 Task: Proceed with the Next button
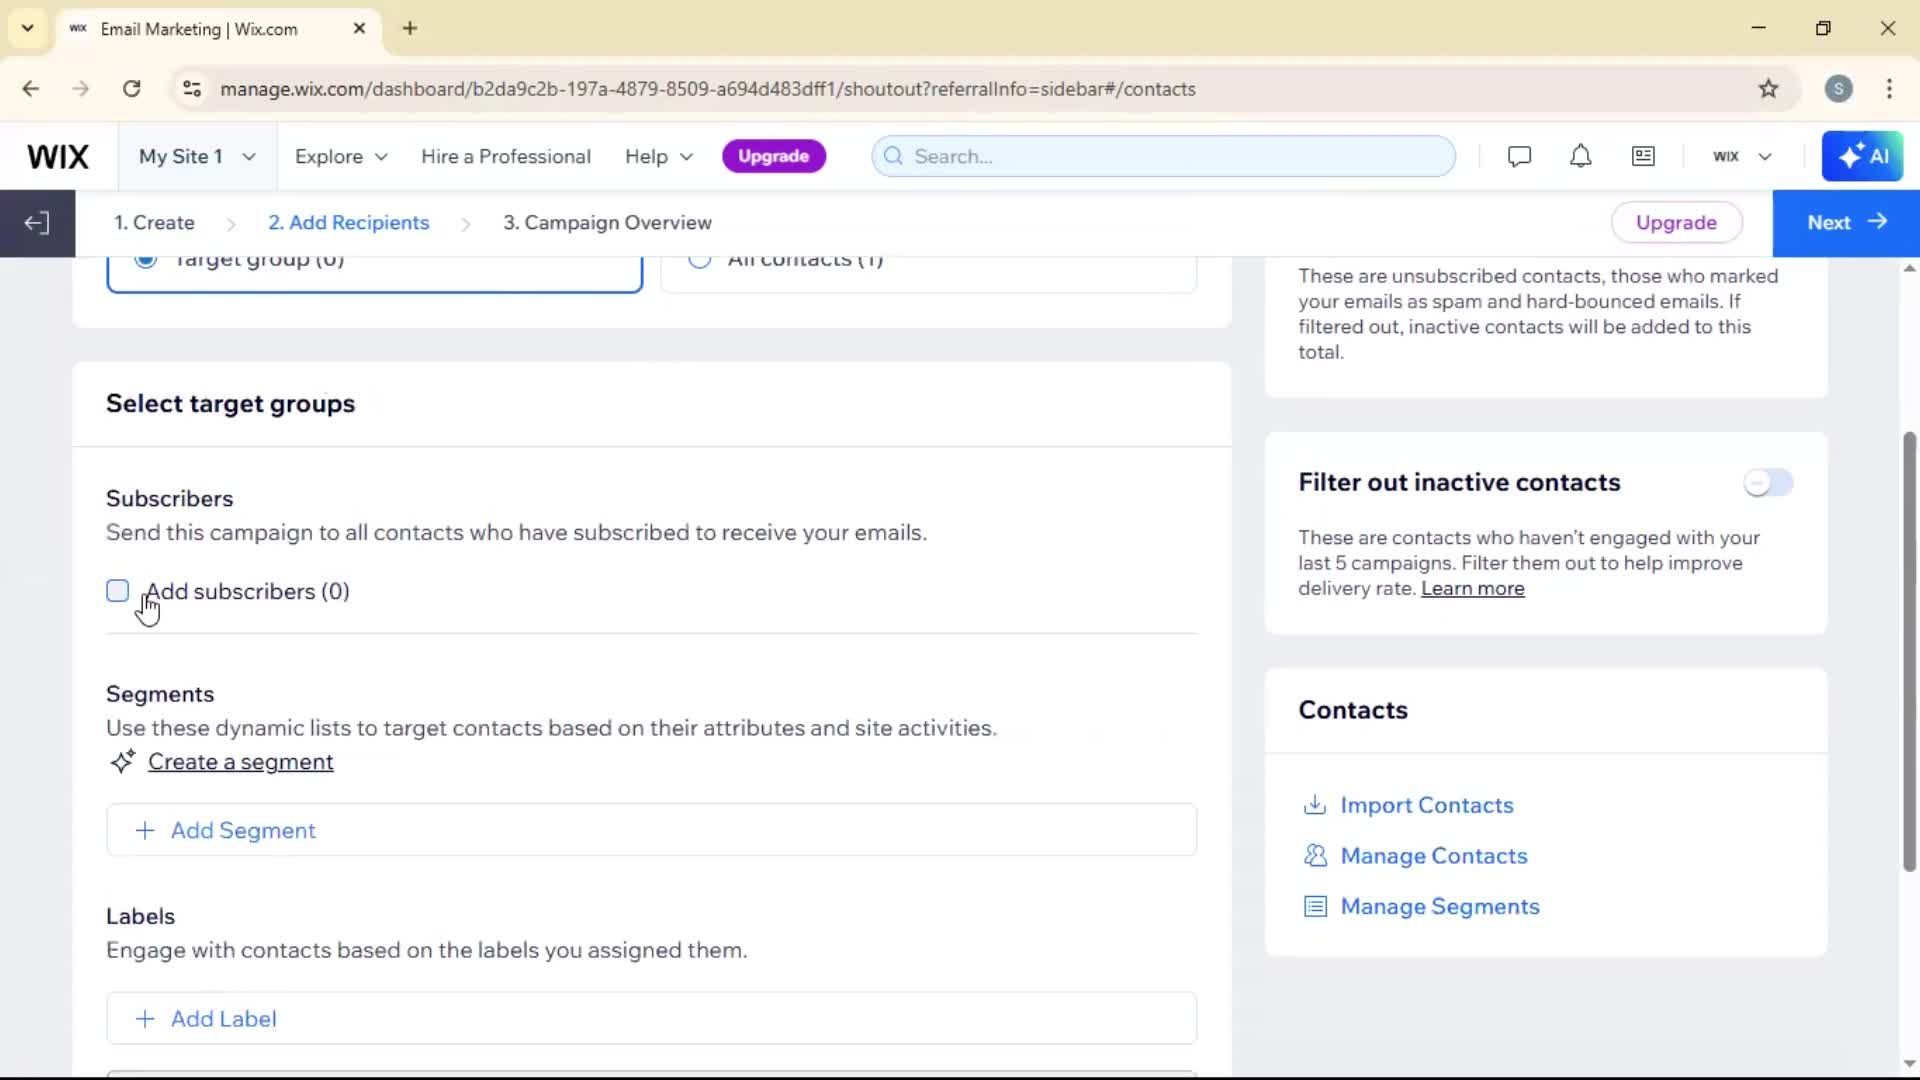point(1846,223)
